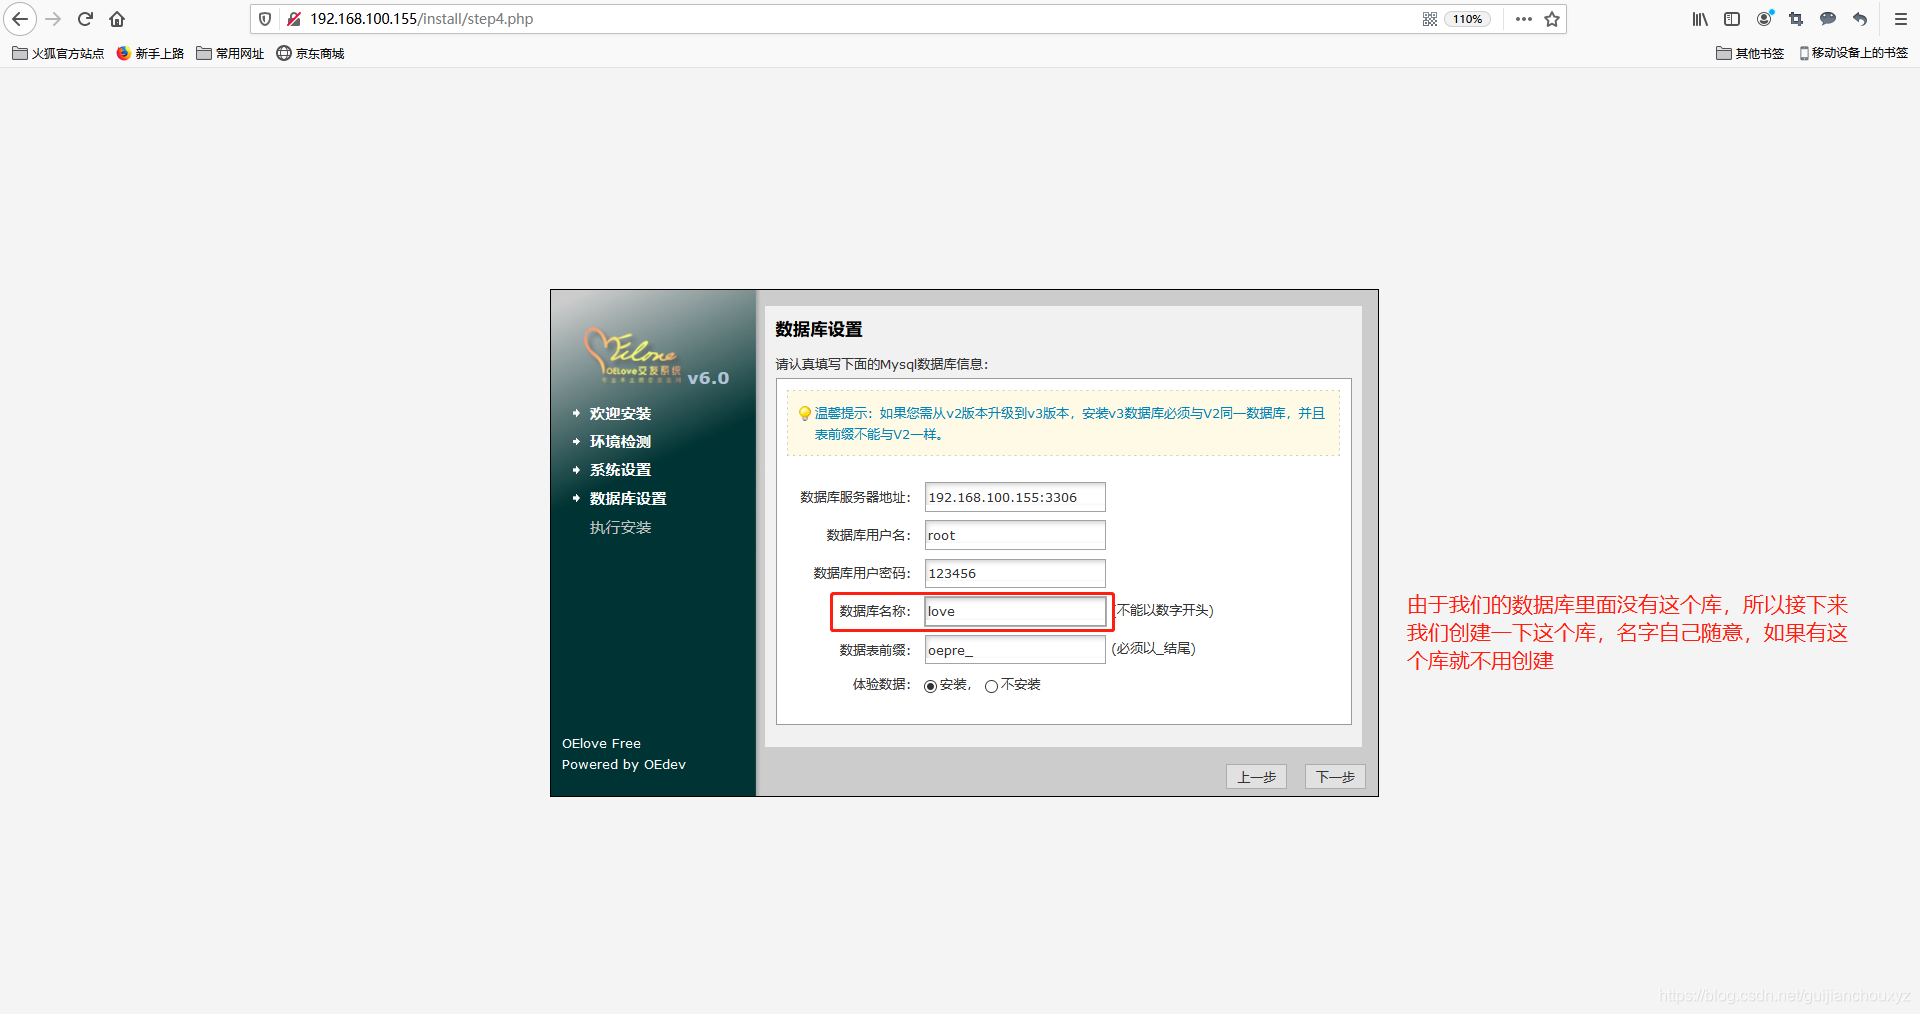Open the library icon in toolbar
This screenshot has height=1014, width=1920.
1700,19
